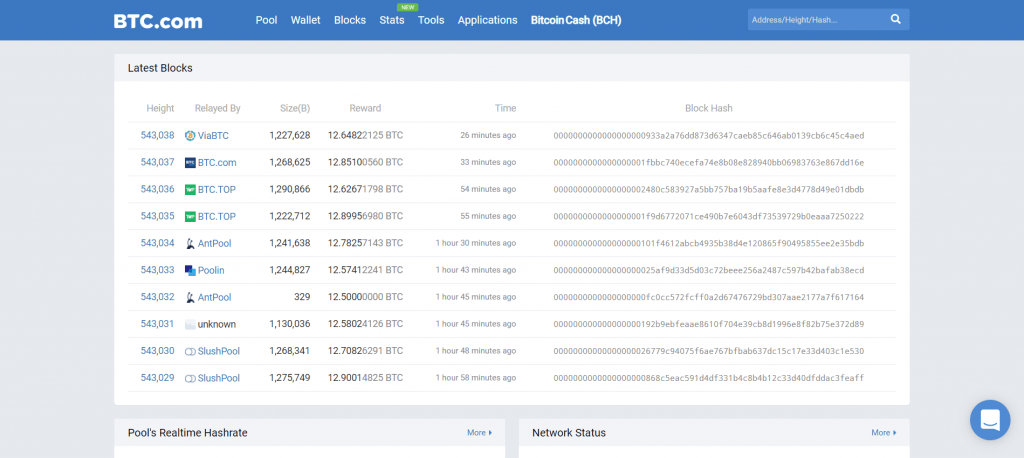
Task: Click BTC.TOP logo in block 543,036 row
Action: (190, 189)
